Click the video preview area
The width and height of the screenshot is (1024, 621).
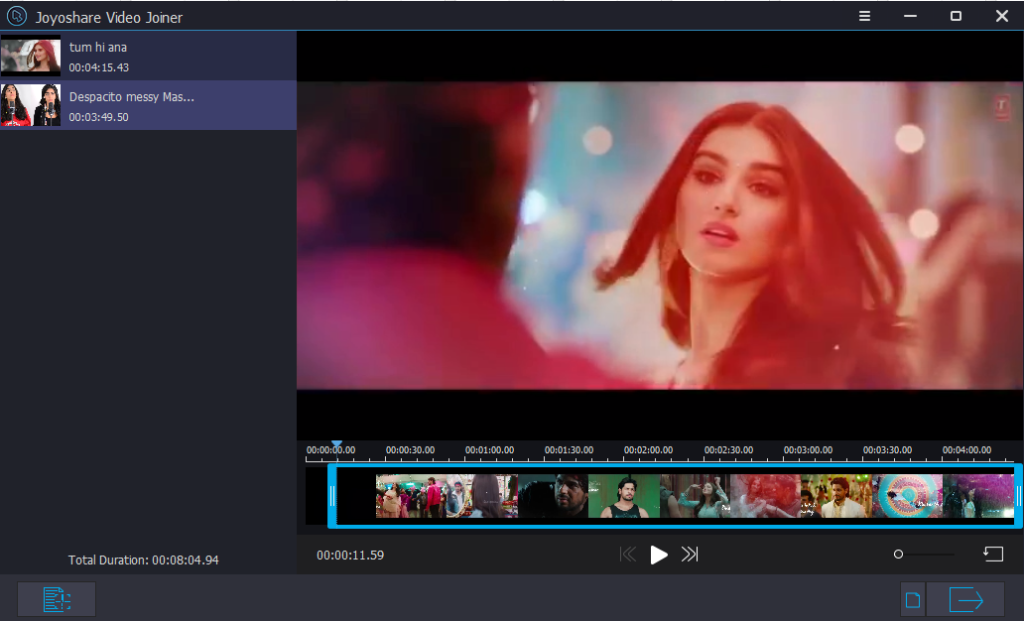click(660, 235)
